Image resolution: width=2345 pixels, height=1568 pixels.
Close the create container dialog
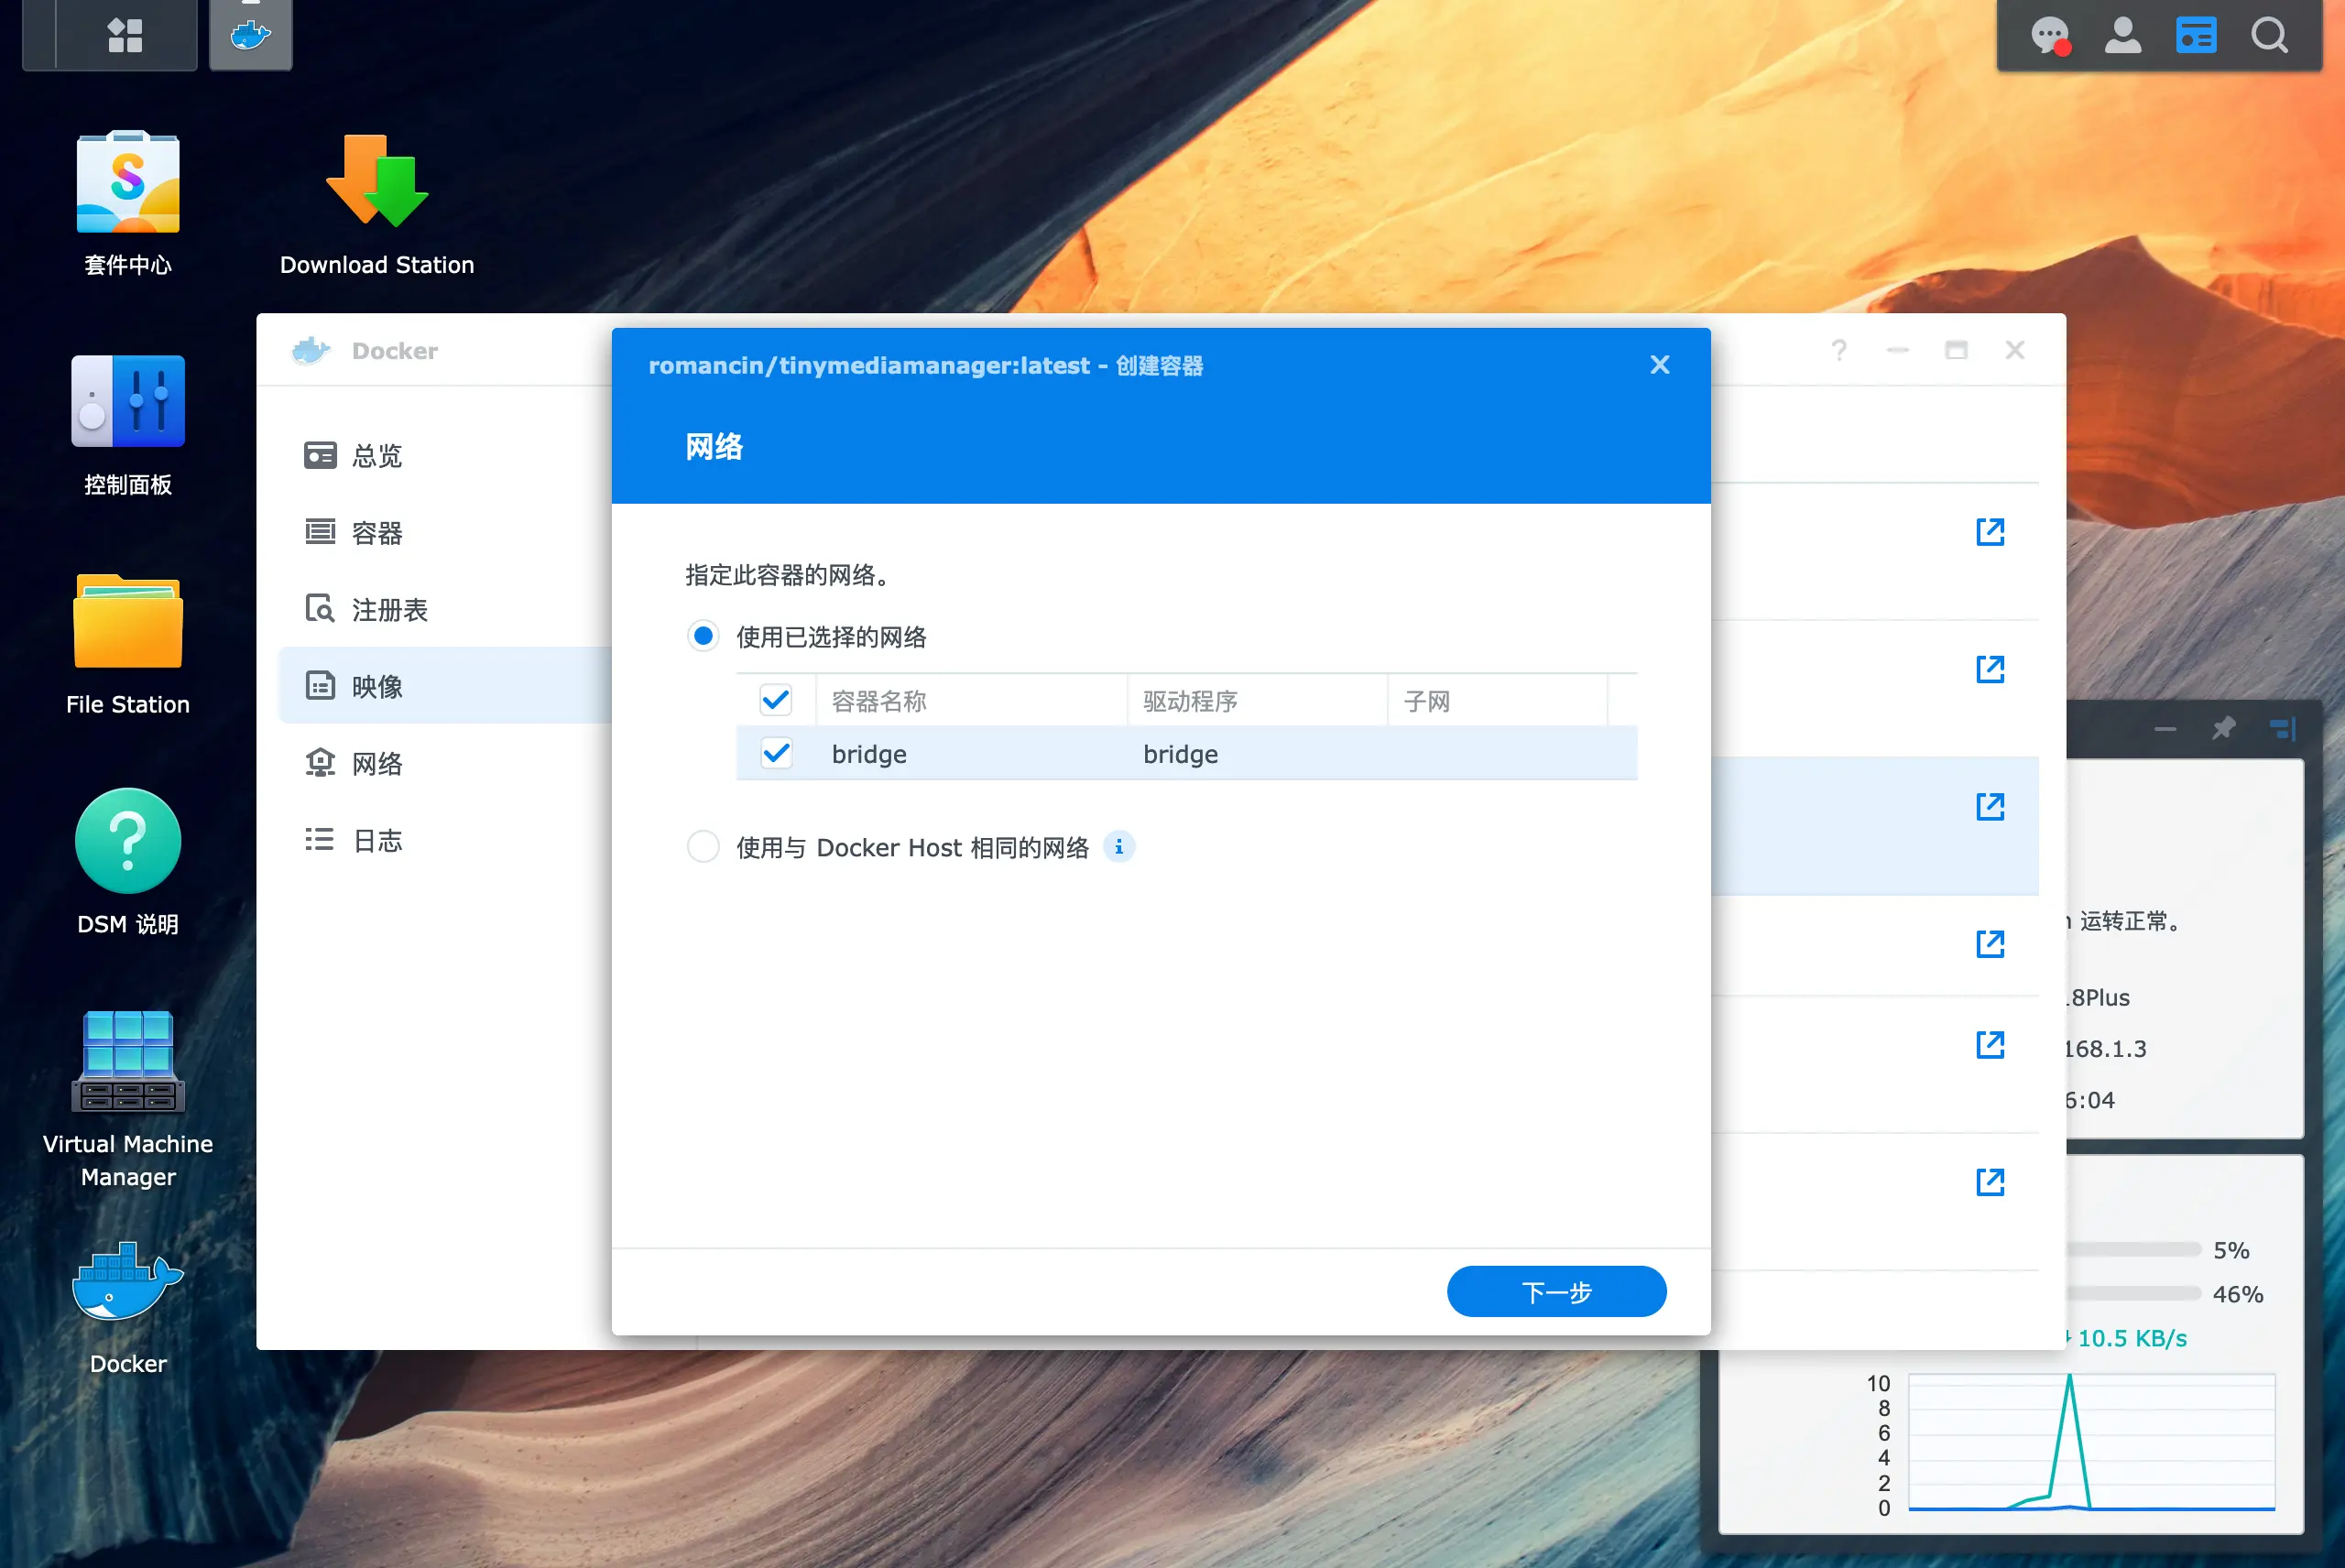coord(1660,365)
